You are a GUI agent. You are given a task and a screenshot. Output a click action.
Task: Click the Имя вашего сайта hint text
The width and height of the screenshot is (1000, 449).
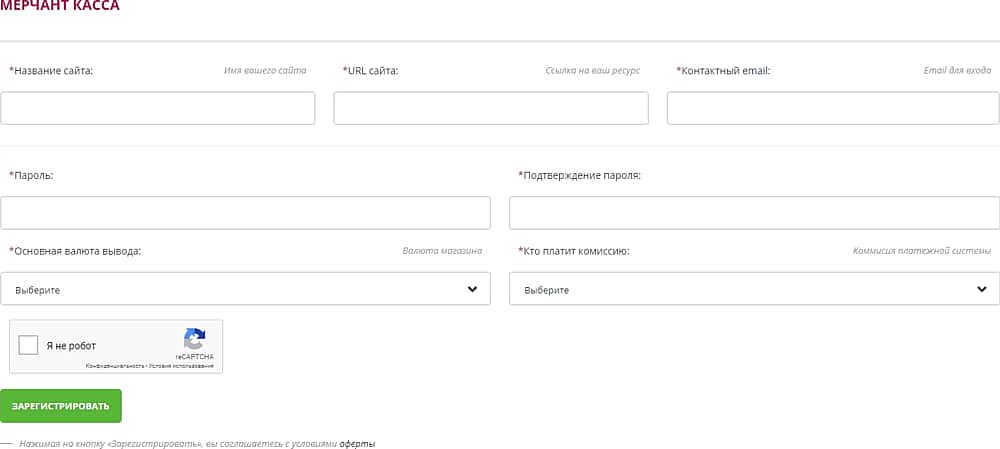pyautogui.click(x=265, y=71)
